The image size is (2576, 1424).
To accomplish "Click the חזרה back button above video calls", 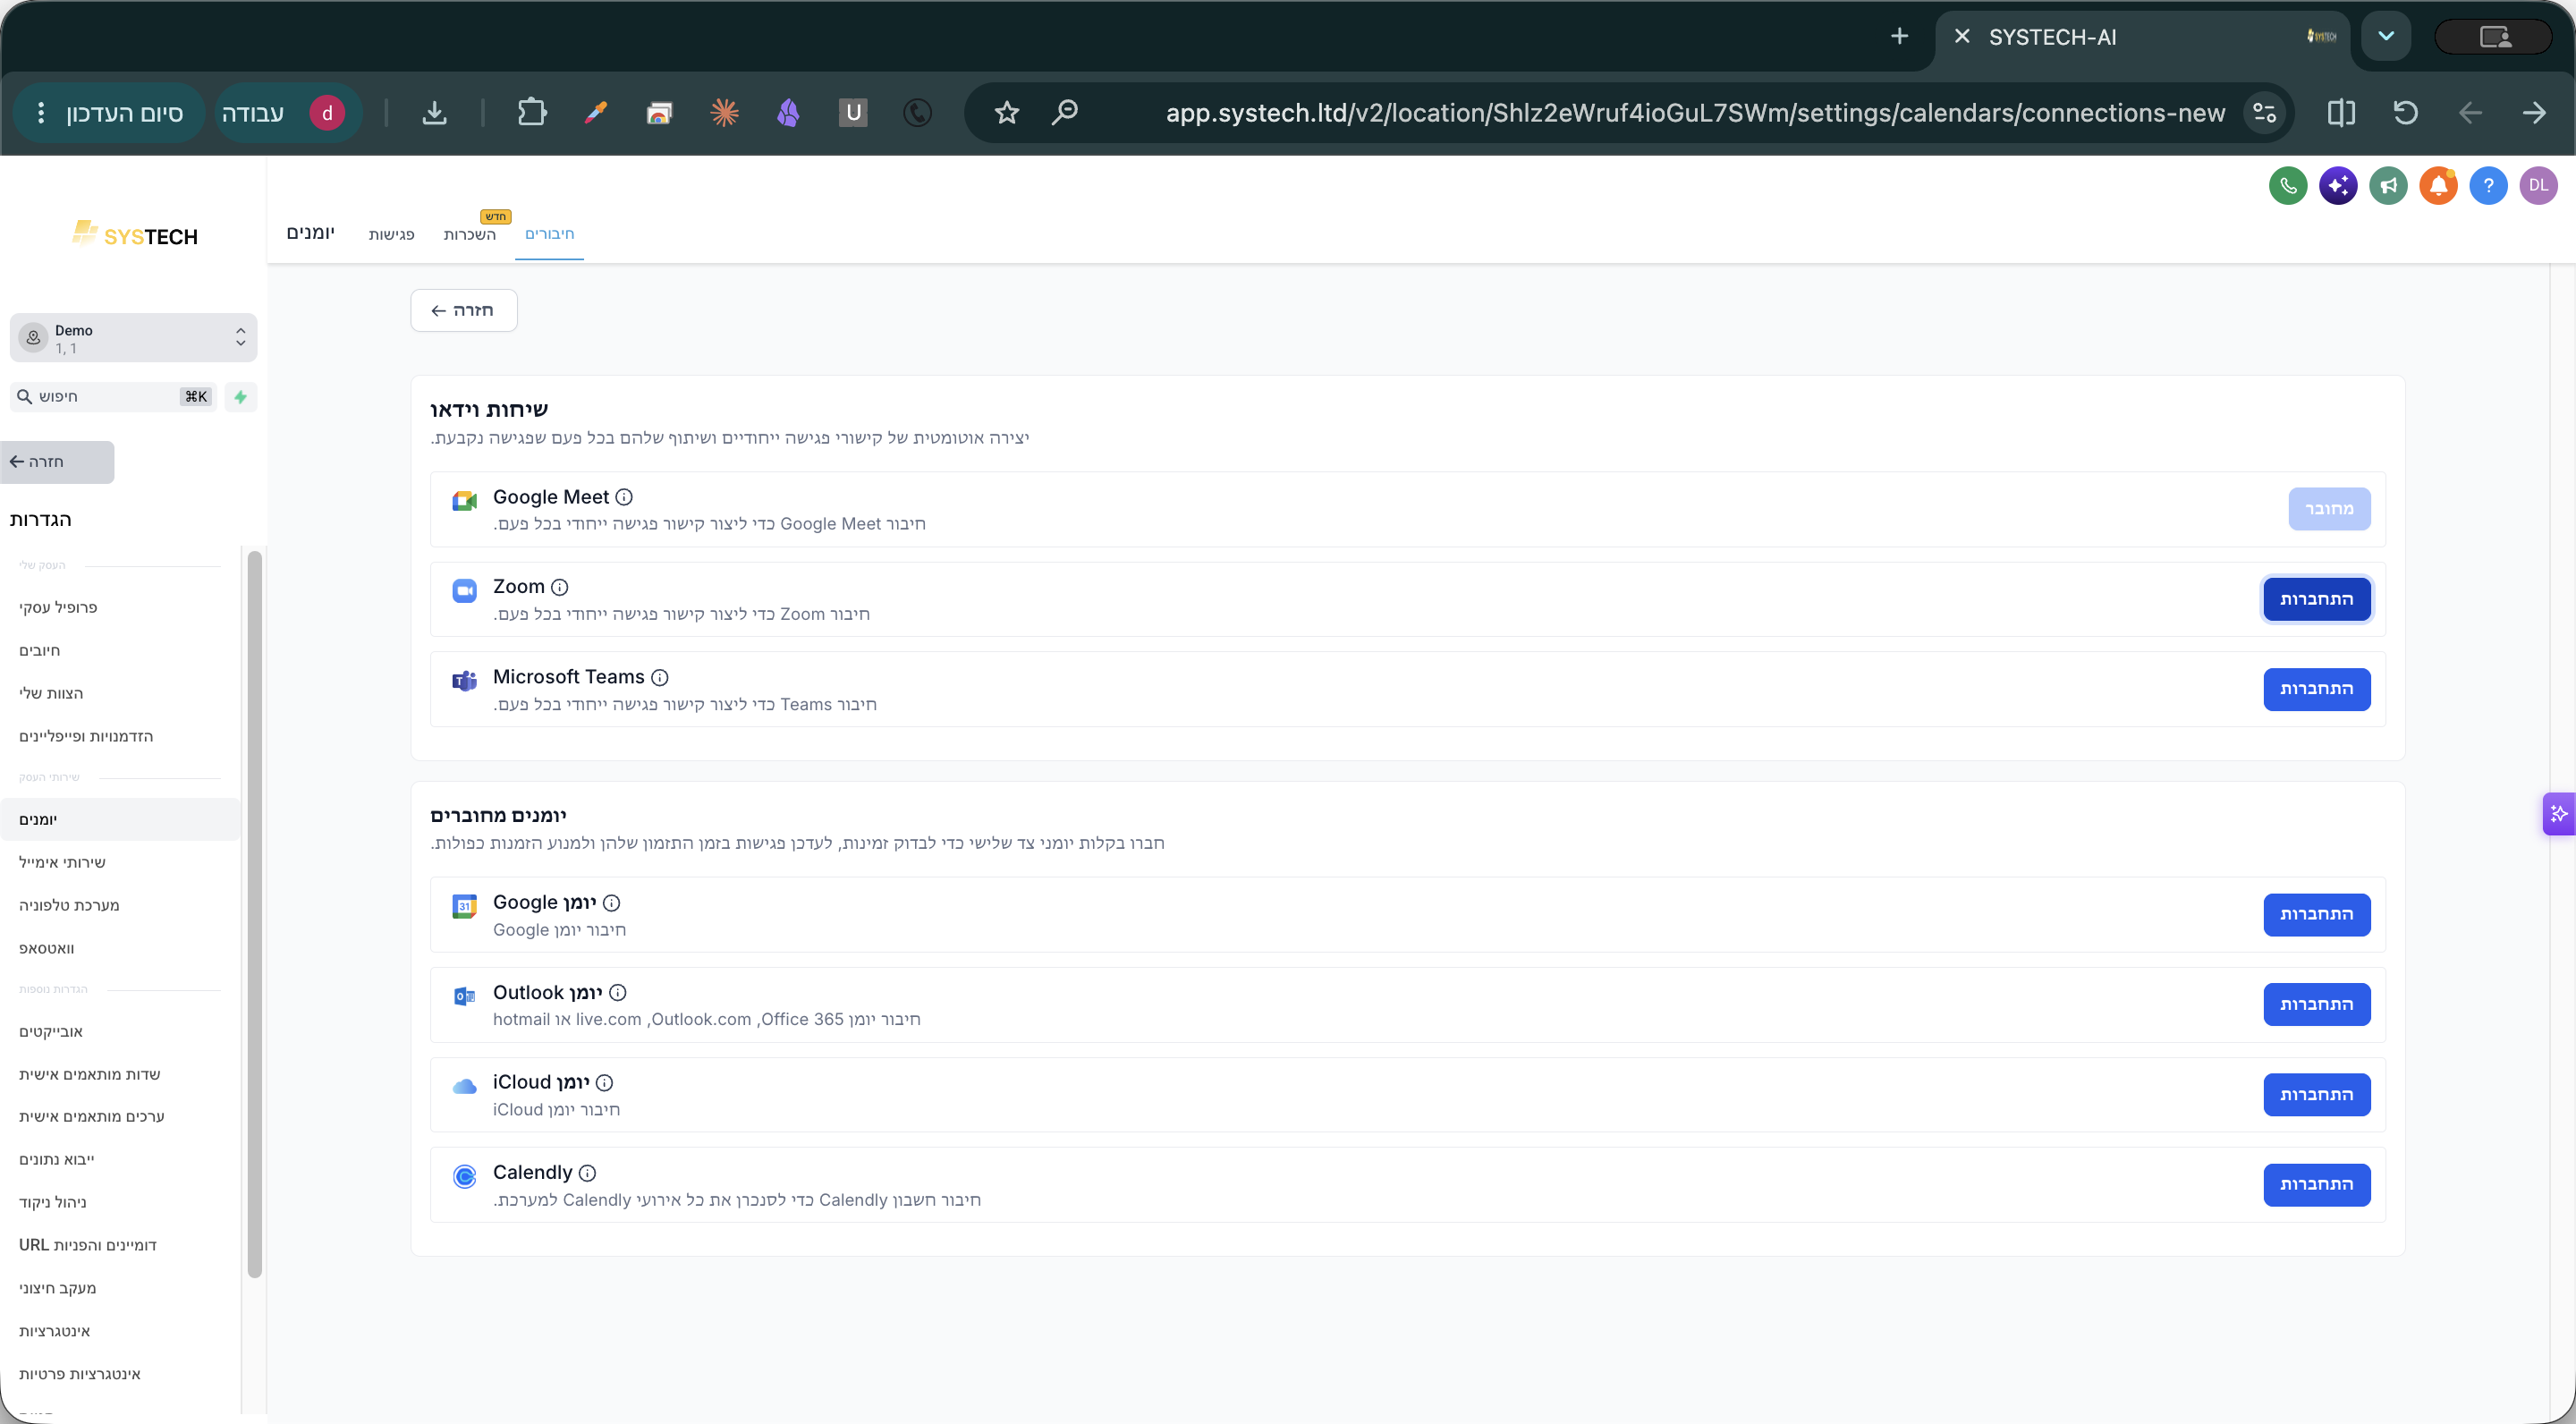I will pyautogui.click(x=463, y=310).
